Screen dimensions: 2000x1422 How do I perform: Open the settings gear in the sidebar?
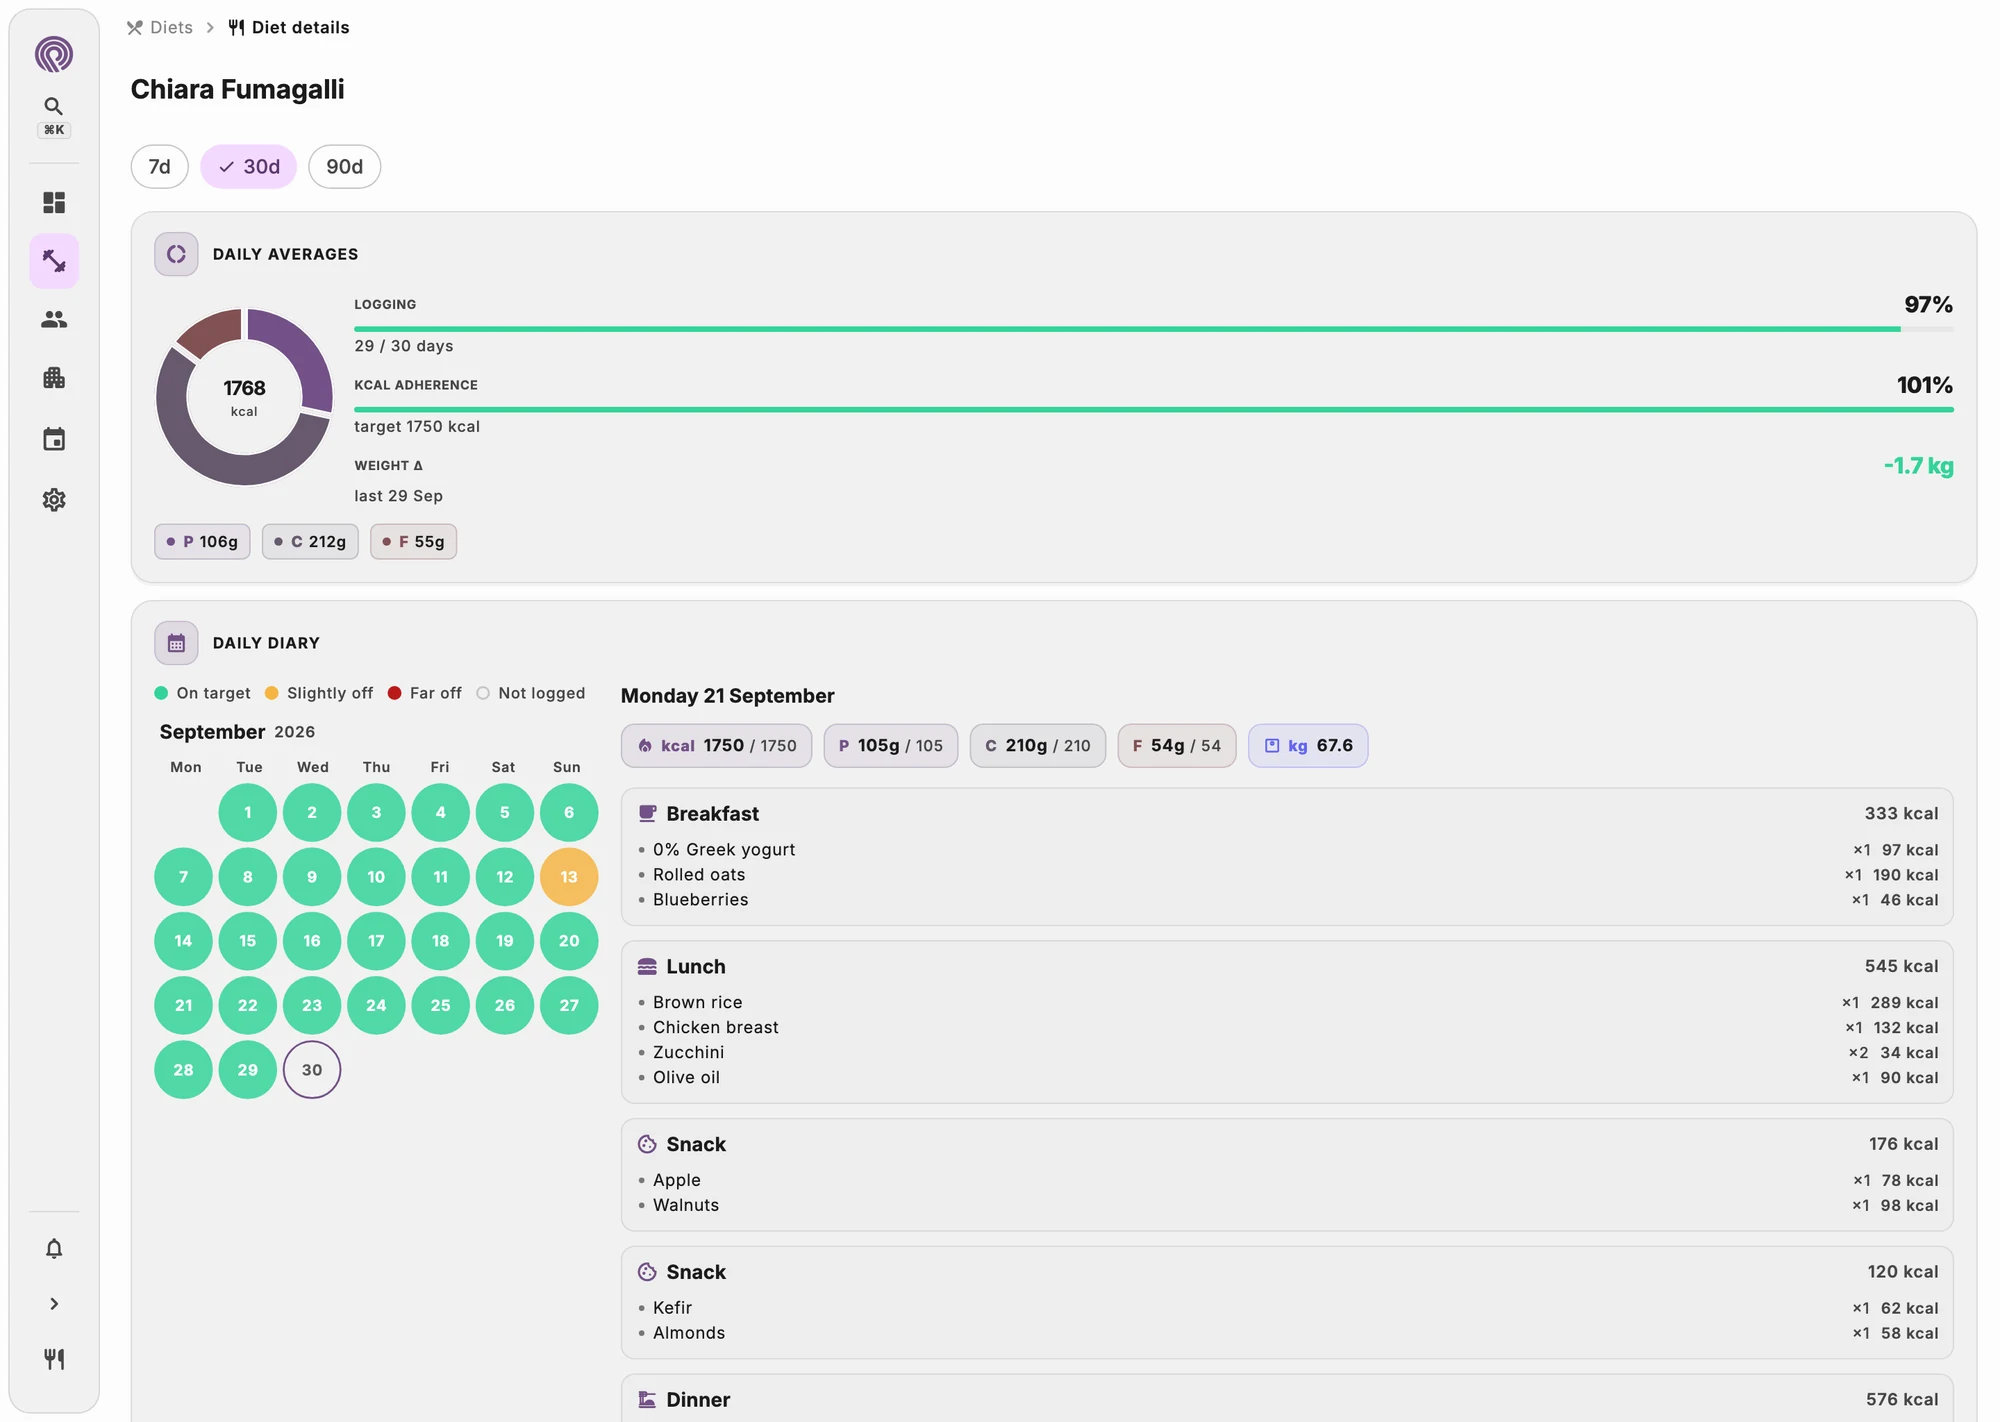point(54,499)
